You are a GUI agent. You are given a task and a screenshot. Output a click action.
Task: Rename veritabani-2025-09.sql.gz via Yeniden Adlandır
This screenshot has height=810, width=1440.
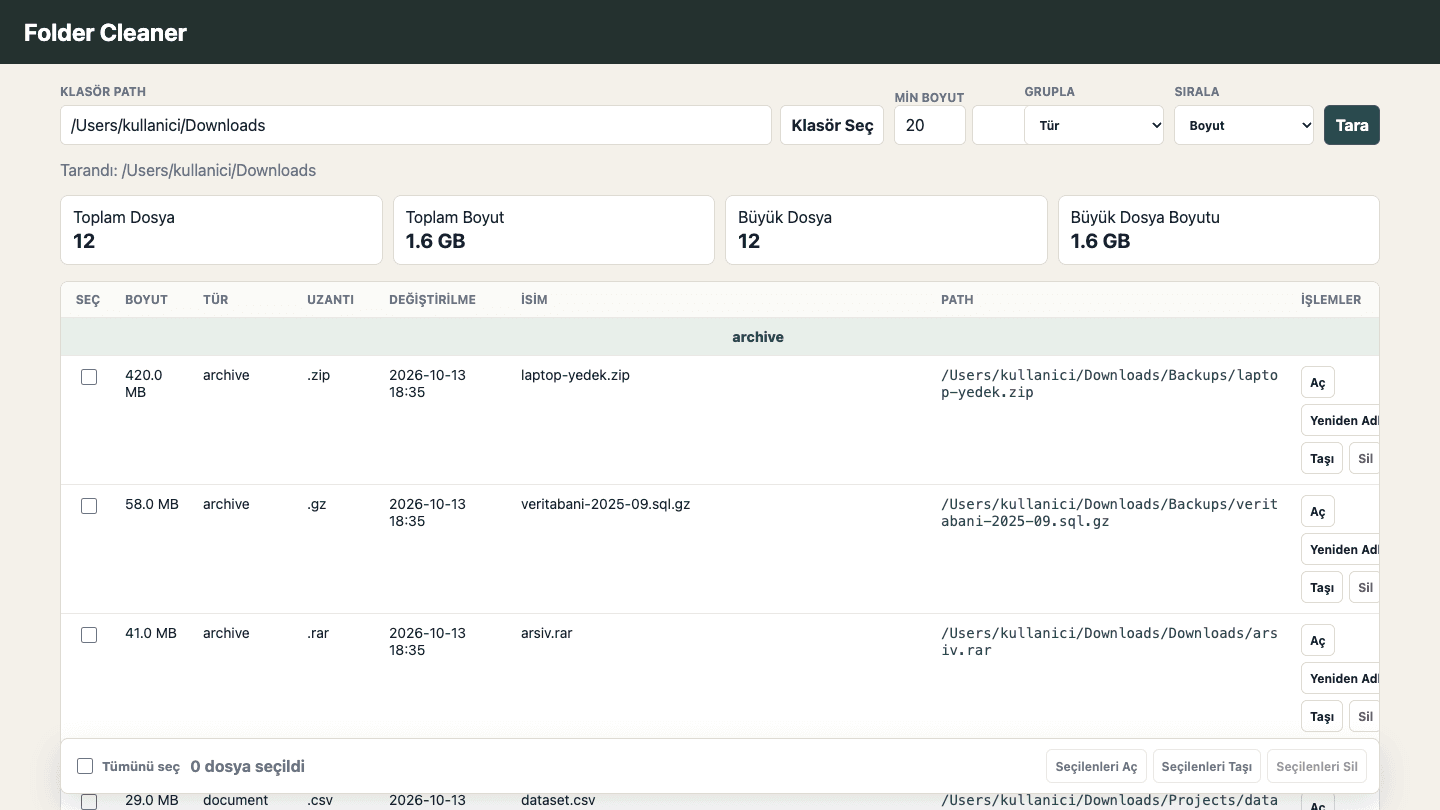pos(1340,550)
